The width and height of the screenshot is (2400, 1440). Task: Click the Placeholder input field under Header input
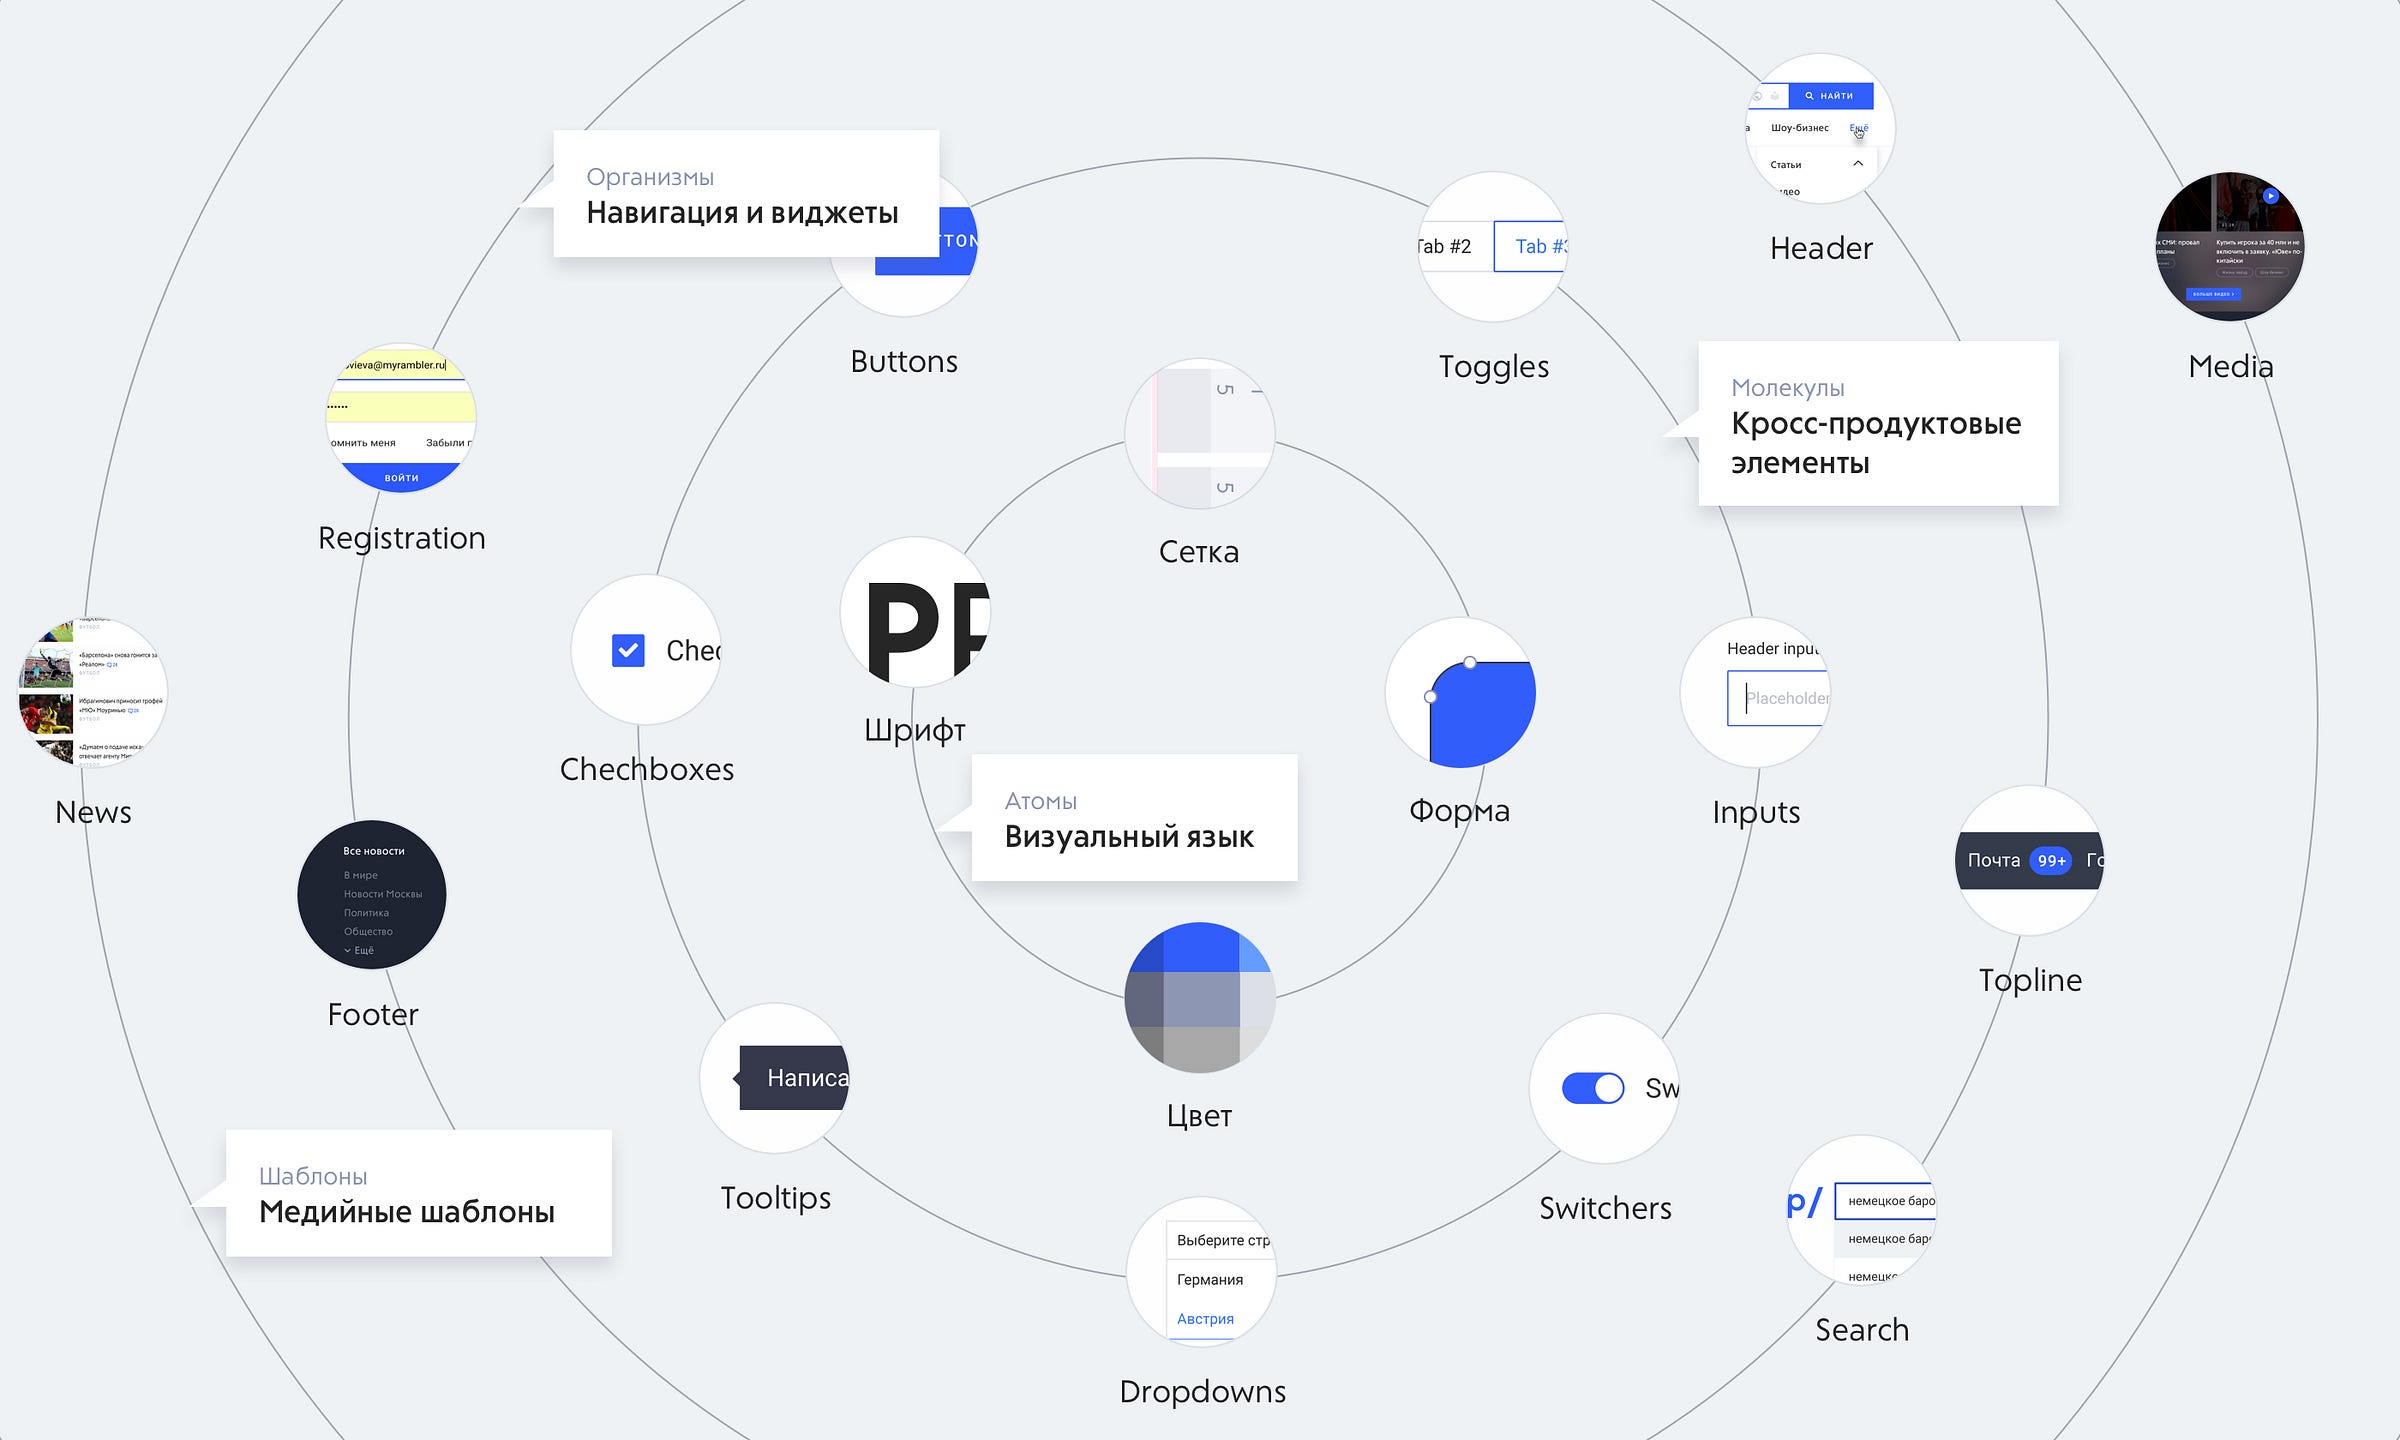(1778, 698)
